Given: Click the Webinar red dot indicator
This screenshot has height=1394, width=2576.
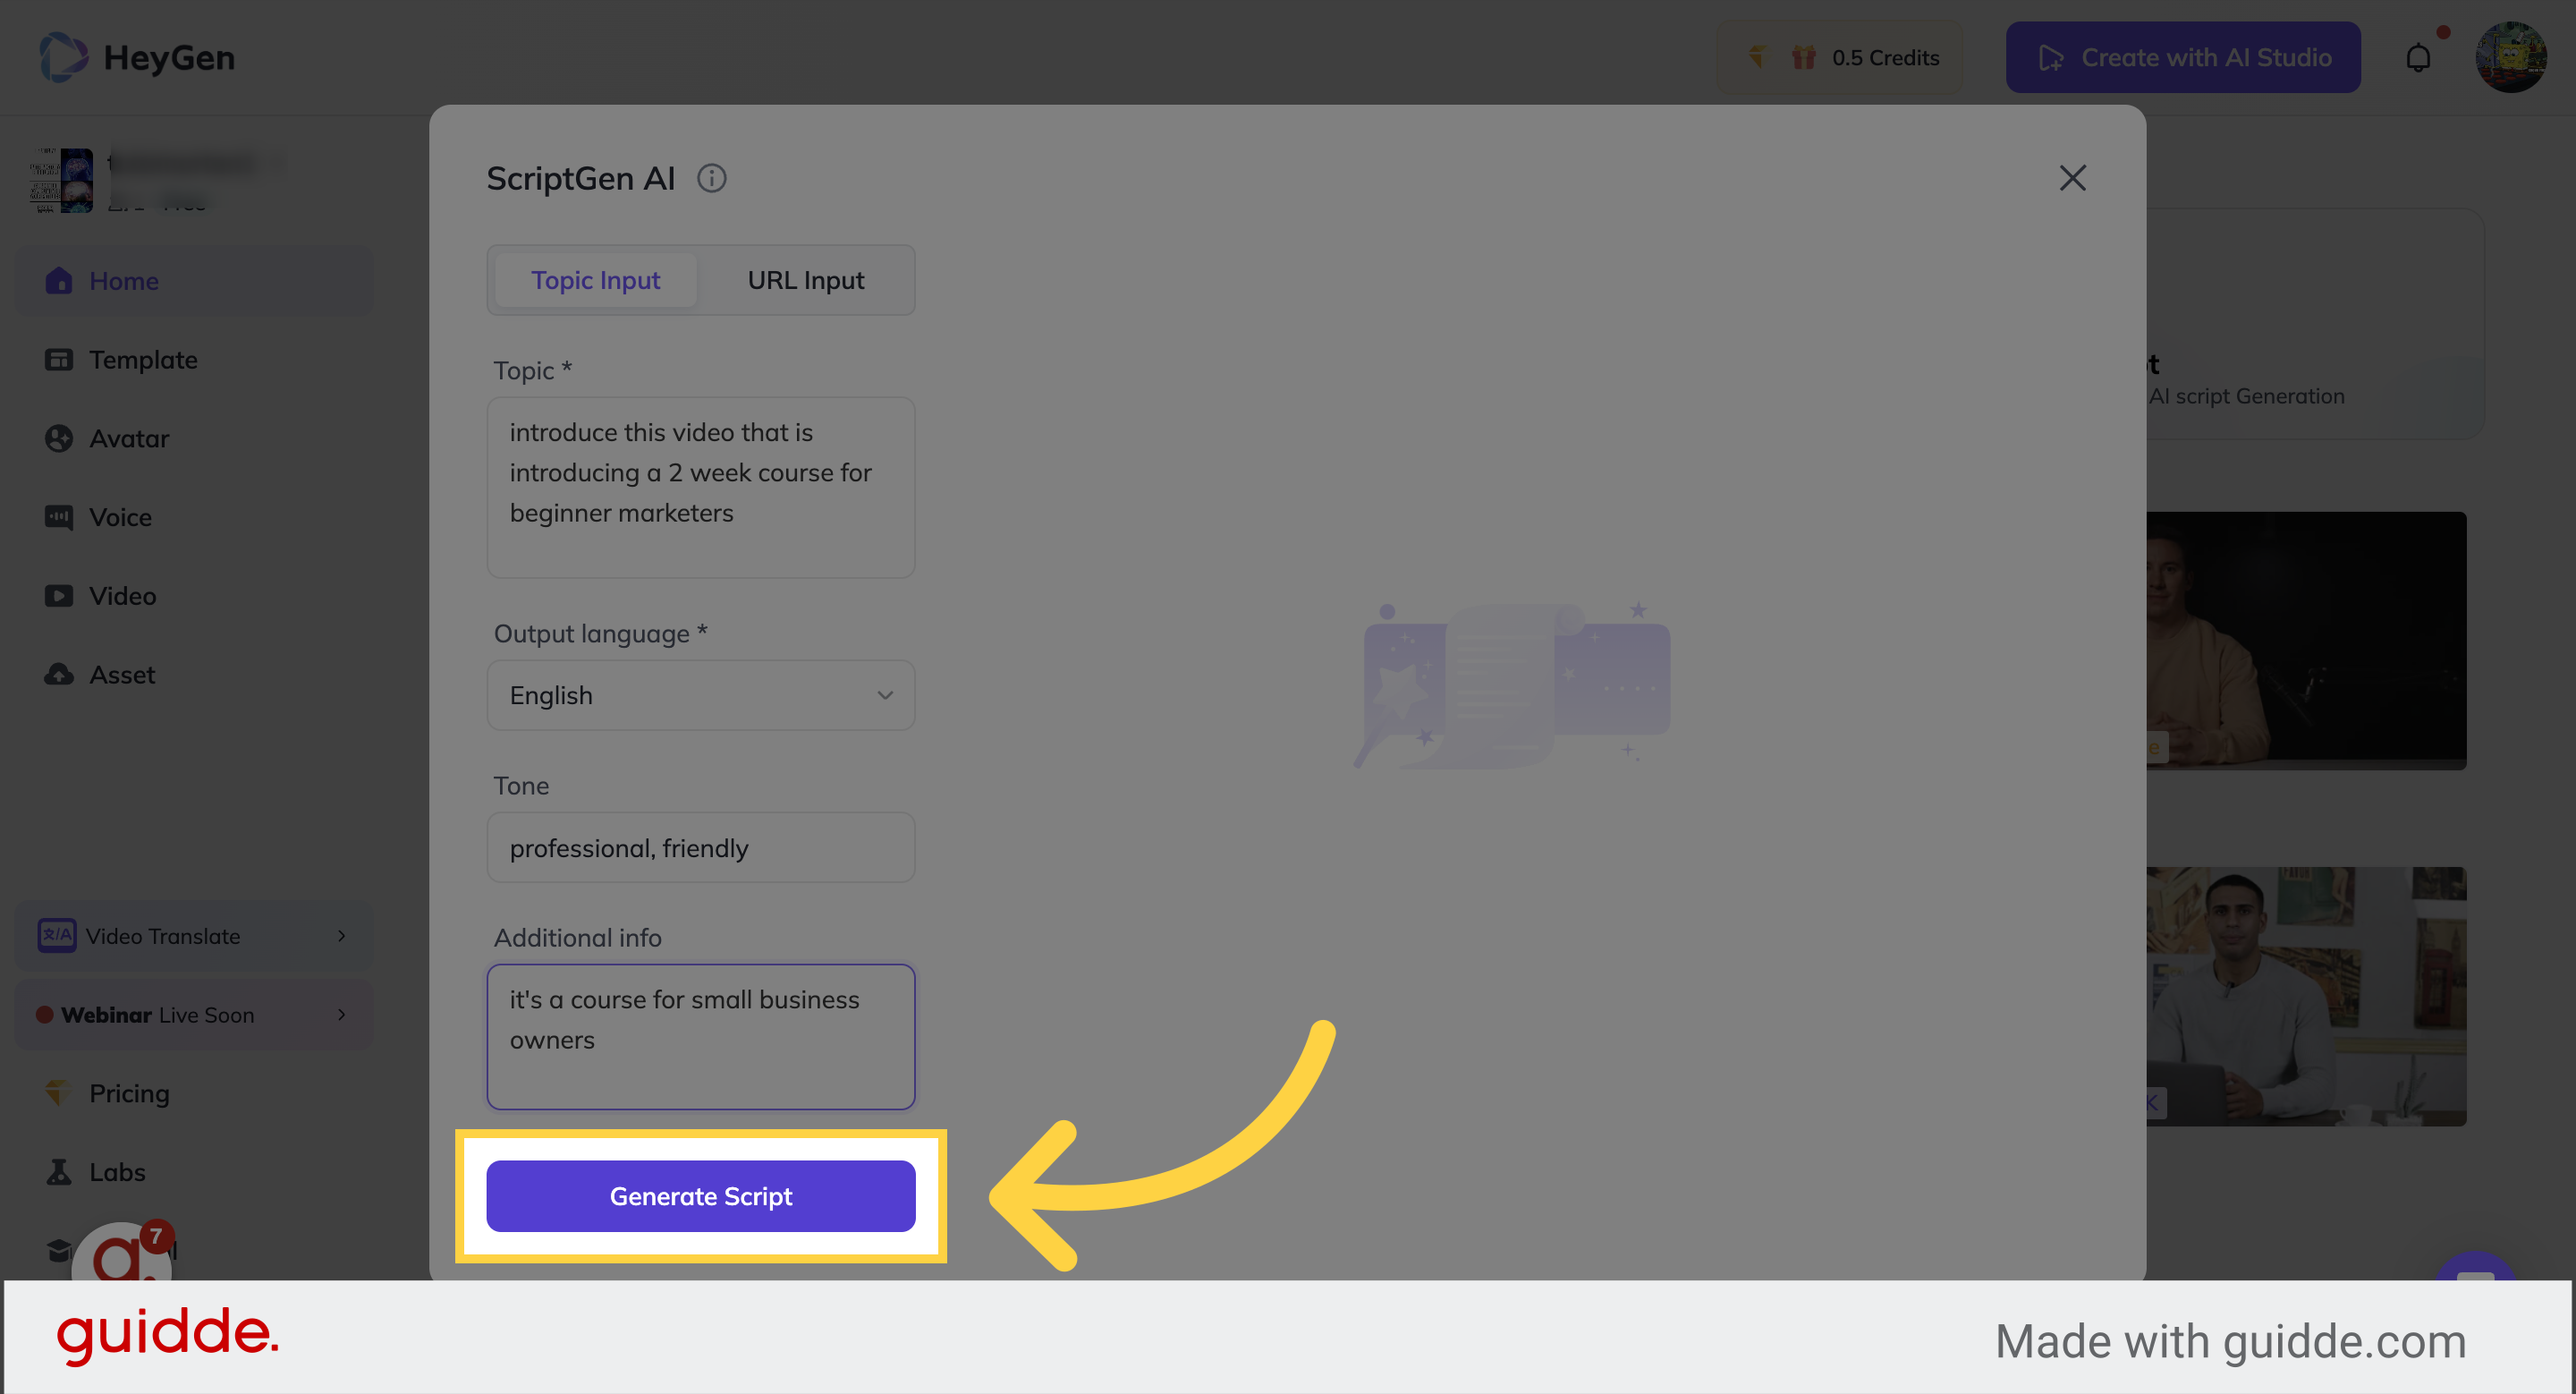Looking at the screenshot, I should [x=44, y=1014].
